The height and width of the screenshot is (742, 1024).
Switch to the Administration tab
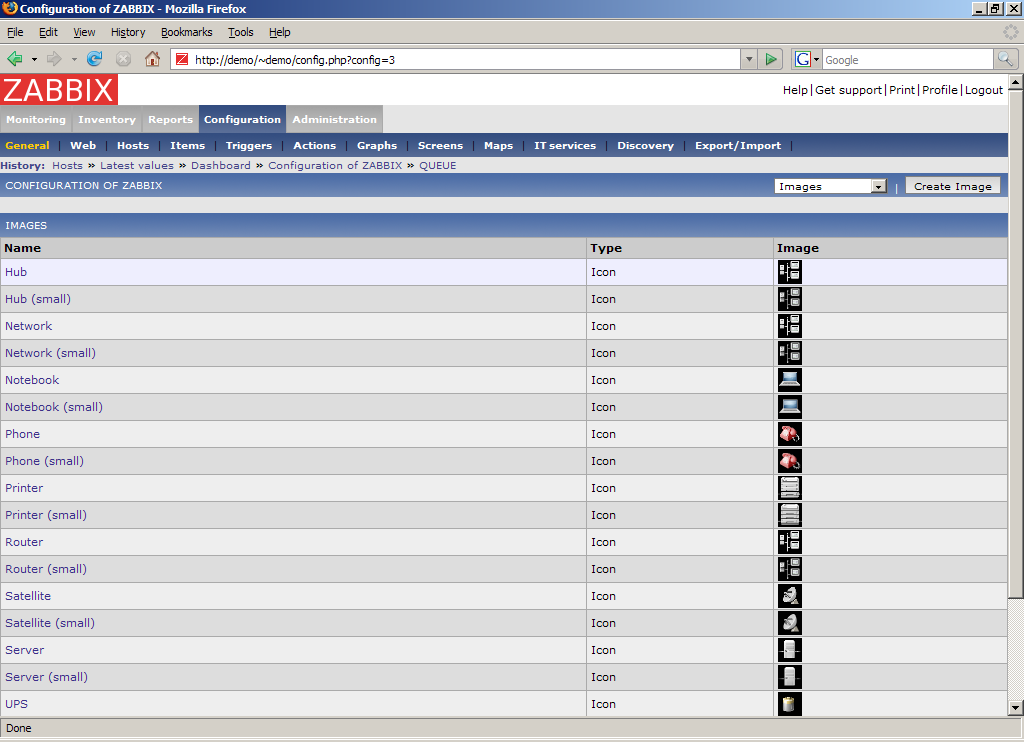pyautogui.click(x=334, y=120)
